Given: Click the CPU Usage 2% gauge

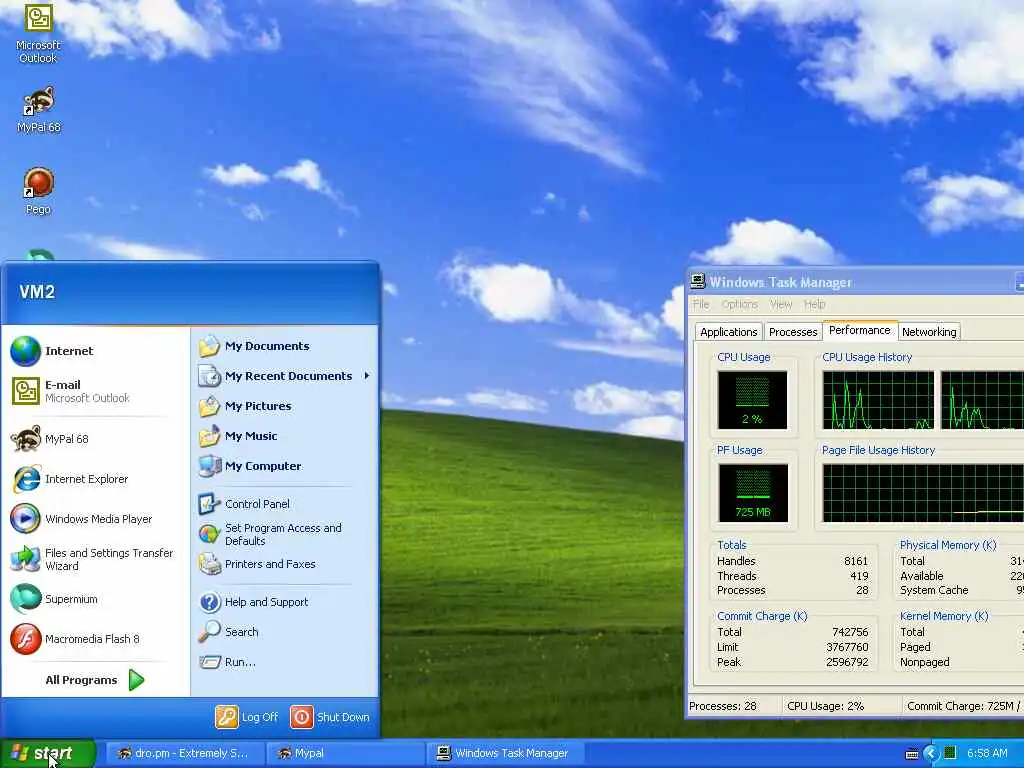Looking at the screenshot, I should click(752, 400).
